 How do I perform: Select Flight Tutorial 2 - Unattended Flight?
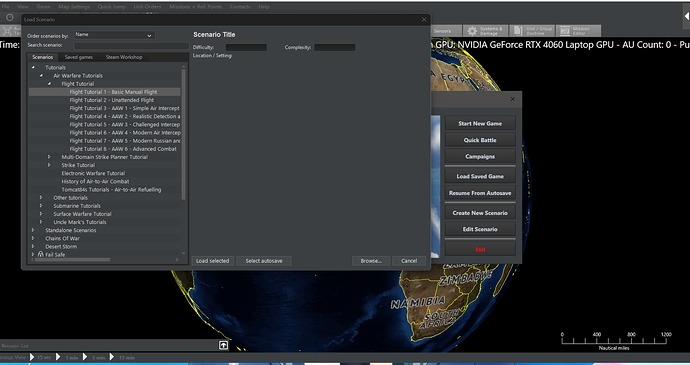click(112, 100)
